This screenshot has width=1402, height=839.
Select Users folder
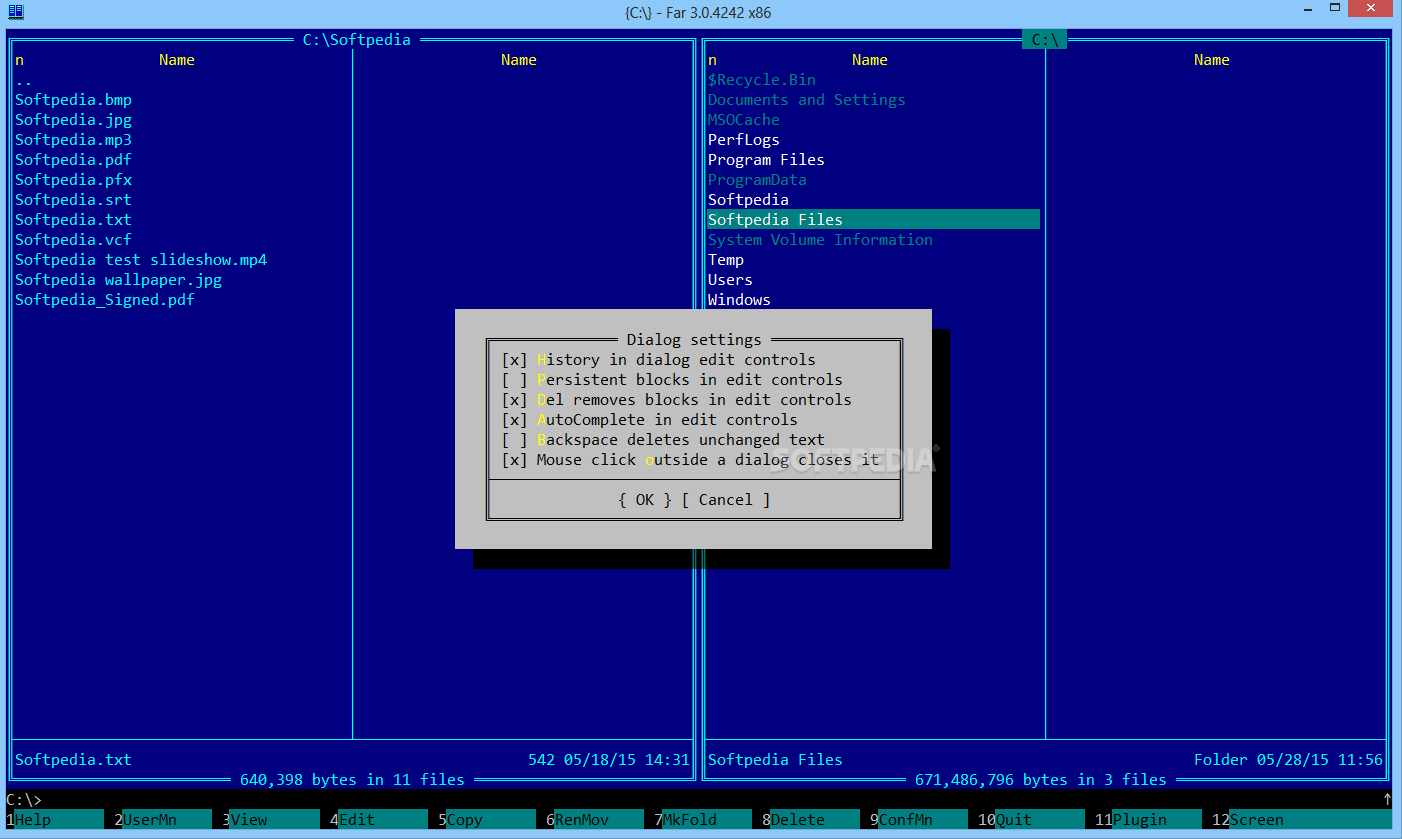(730, 280)
